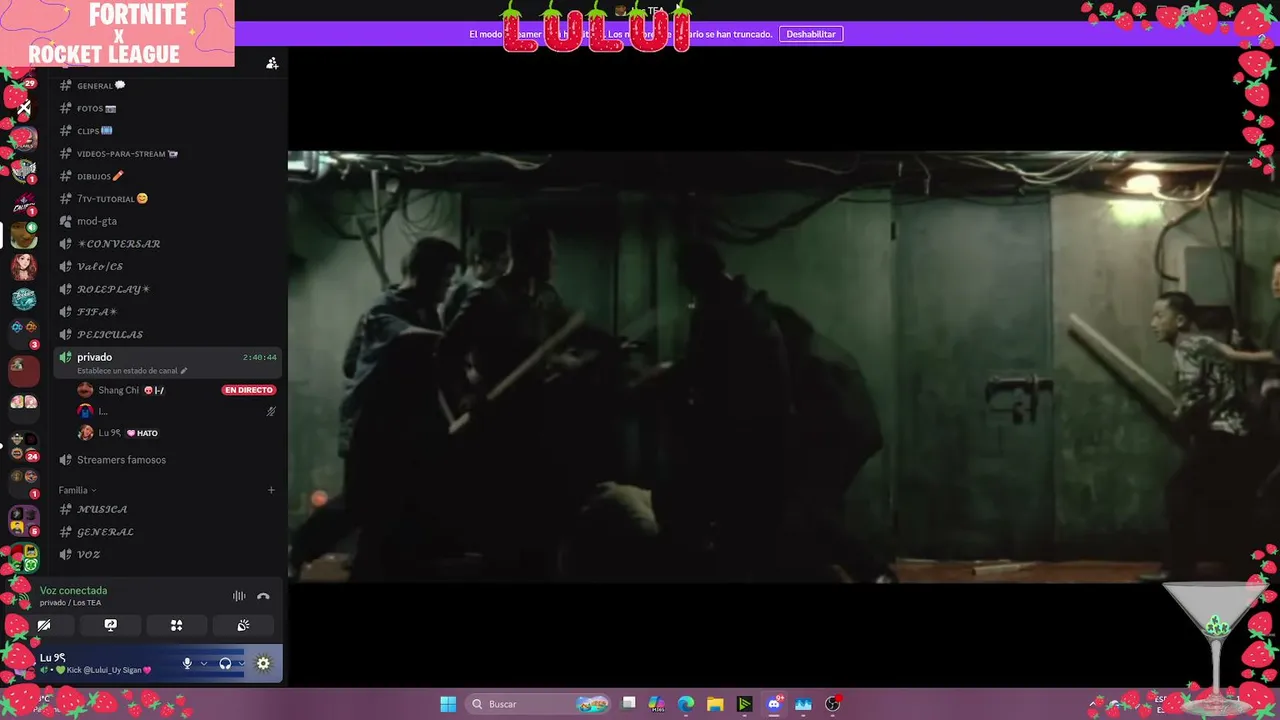The image size is (1280, 720).
Task: Open the GENERAL text channel
Action: [x=166, y=86]
